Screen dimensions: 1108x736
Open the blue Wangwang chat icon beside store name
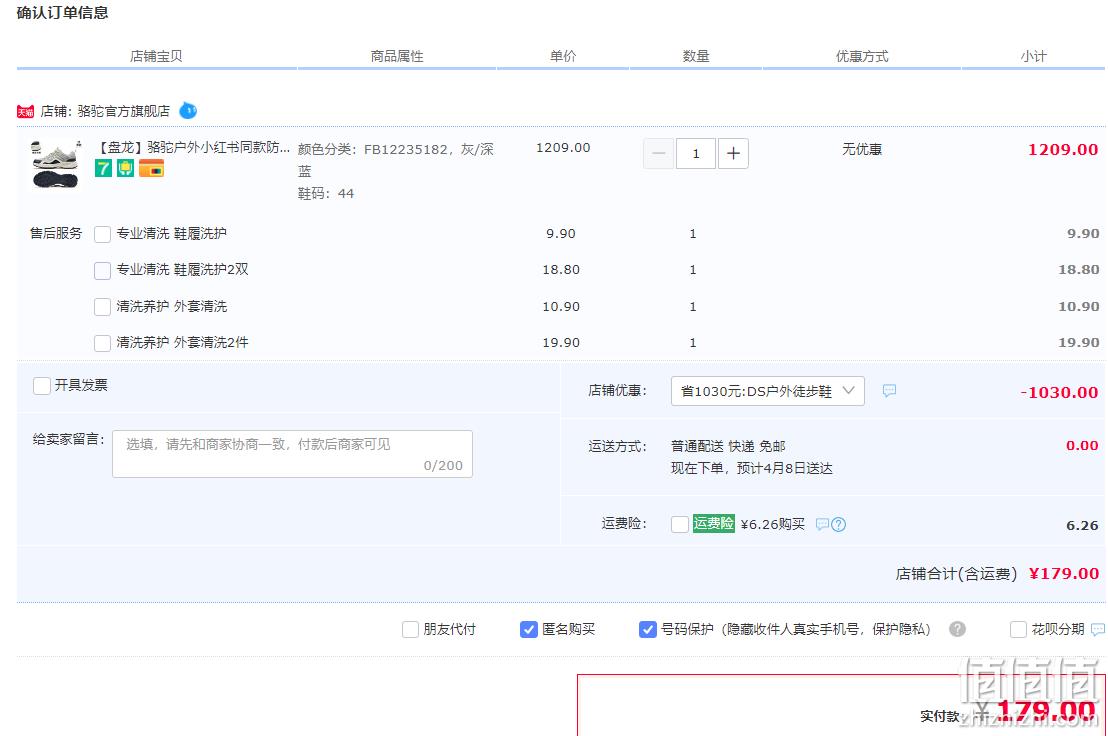pyautogui.click(x=188, y=111)
